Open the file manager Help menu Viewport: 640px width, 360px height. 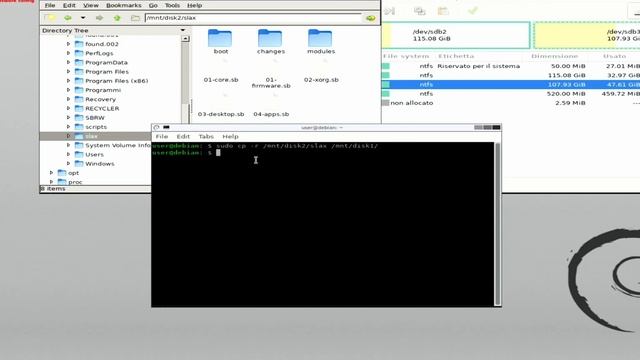[194, 5]
